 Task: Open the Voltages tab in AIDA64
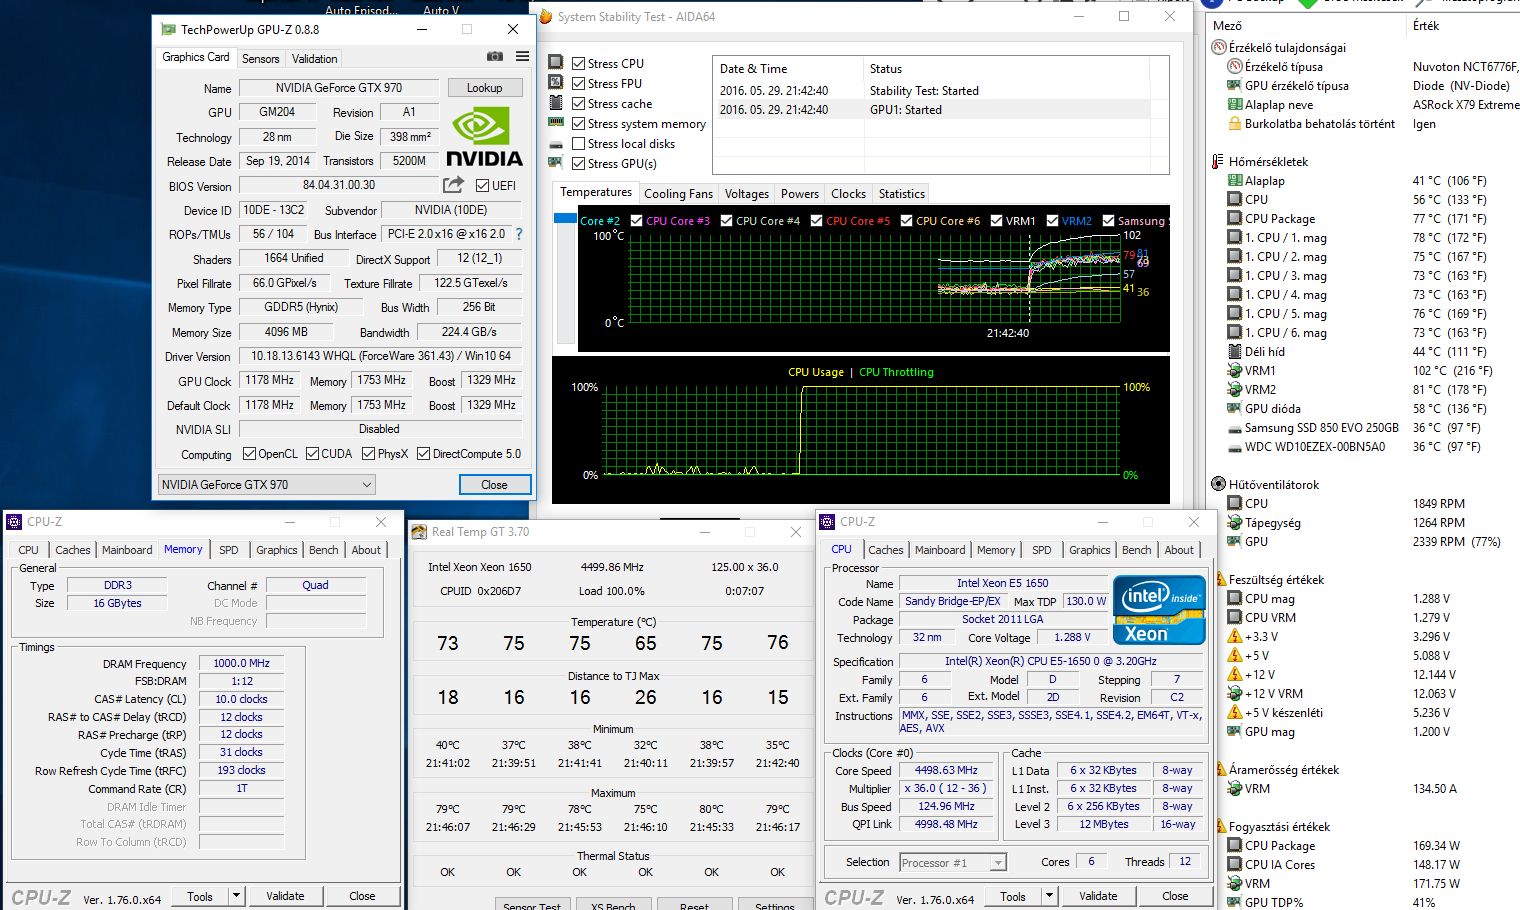pos(747,194)
